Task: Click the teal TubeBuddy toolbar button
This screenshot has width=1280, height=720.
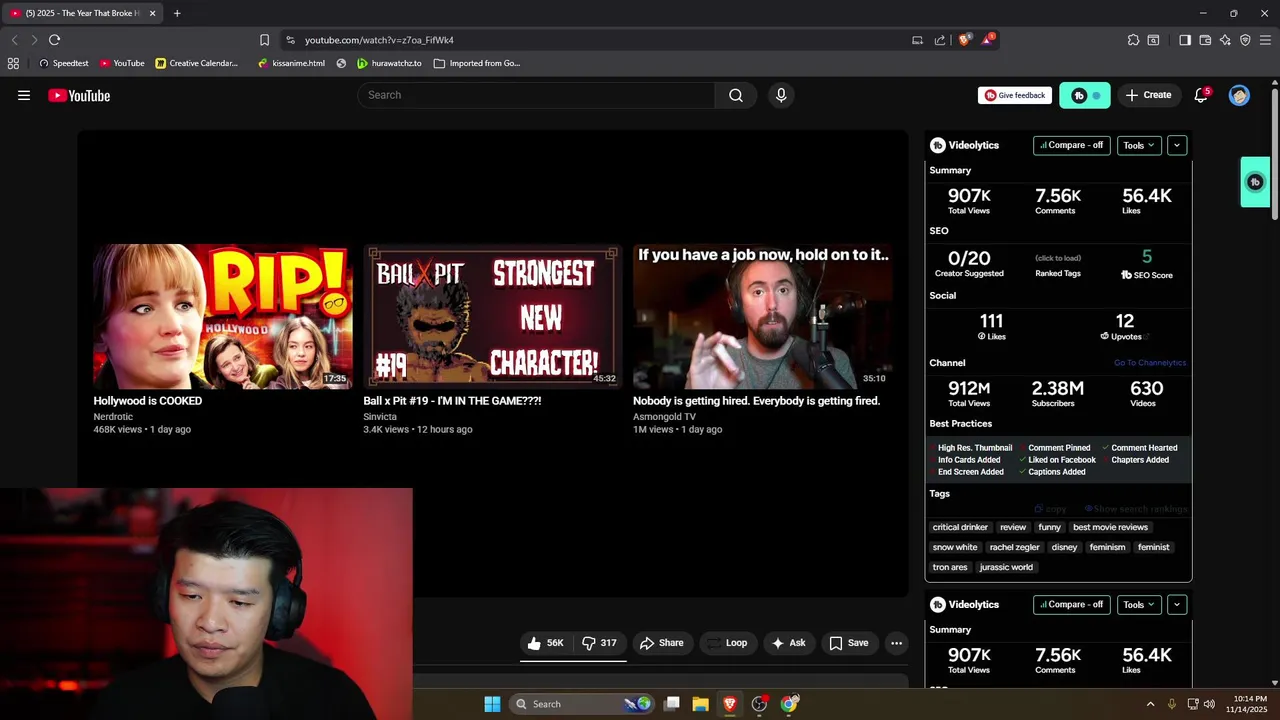Action: point(1085,95)
